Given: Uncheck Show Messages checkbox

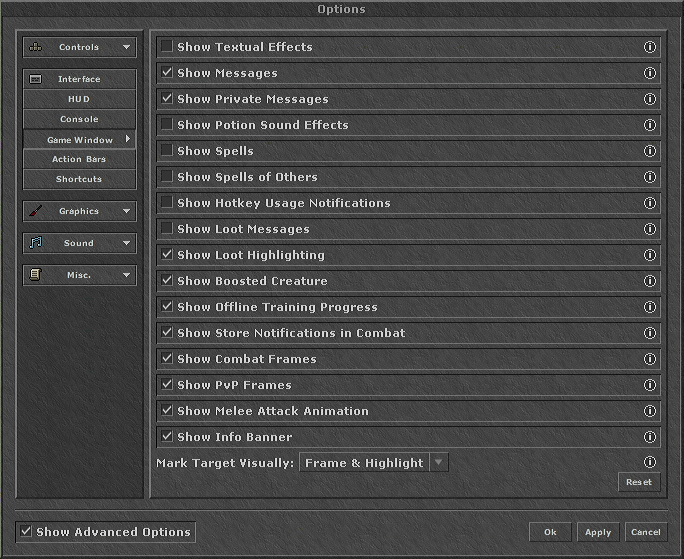Looking at the screenshot, I should coord(167,72).
